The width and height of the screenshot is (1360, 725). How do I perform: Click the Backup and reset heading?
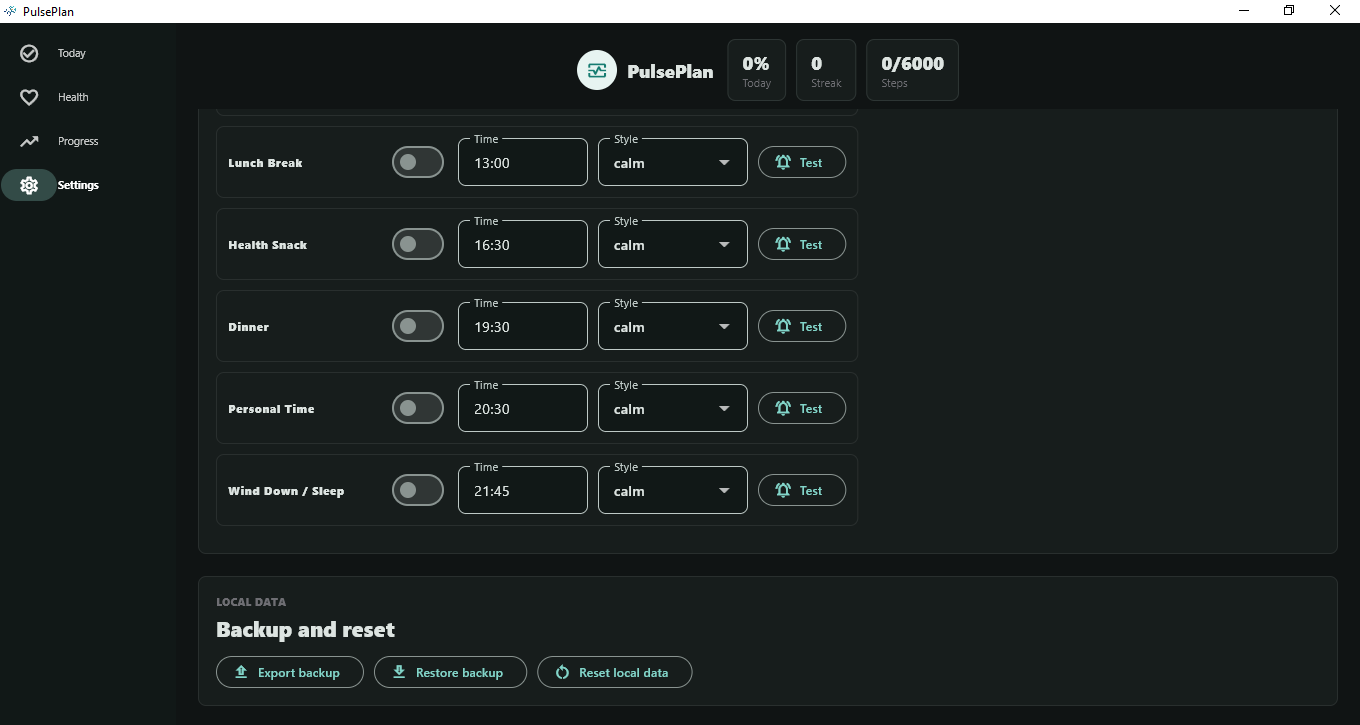pos(305,630)
